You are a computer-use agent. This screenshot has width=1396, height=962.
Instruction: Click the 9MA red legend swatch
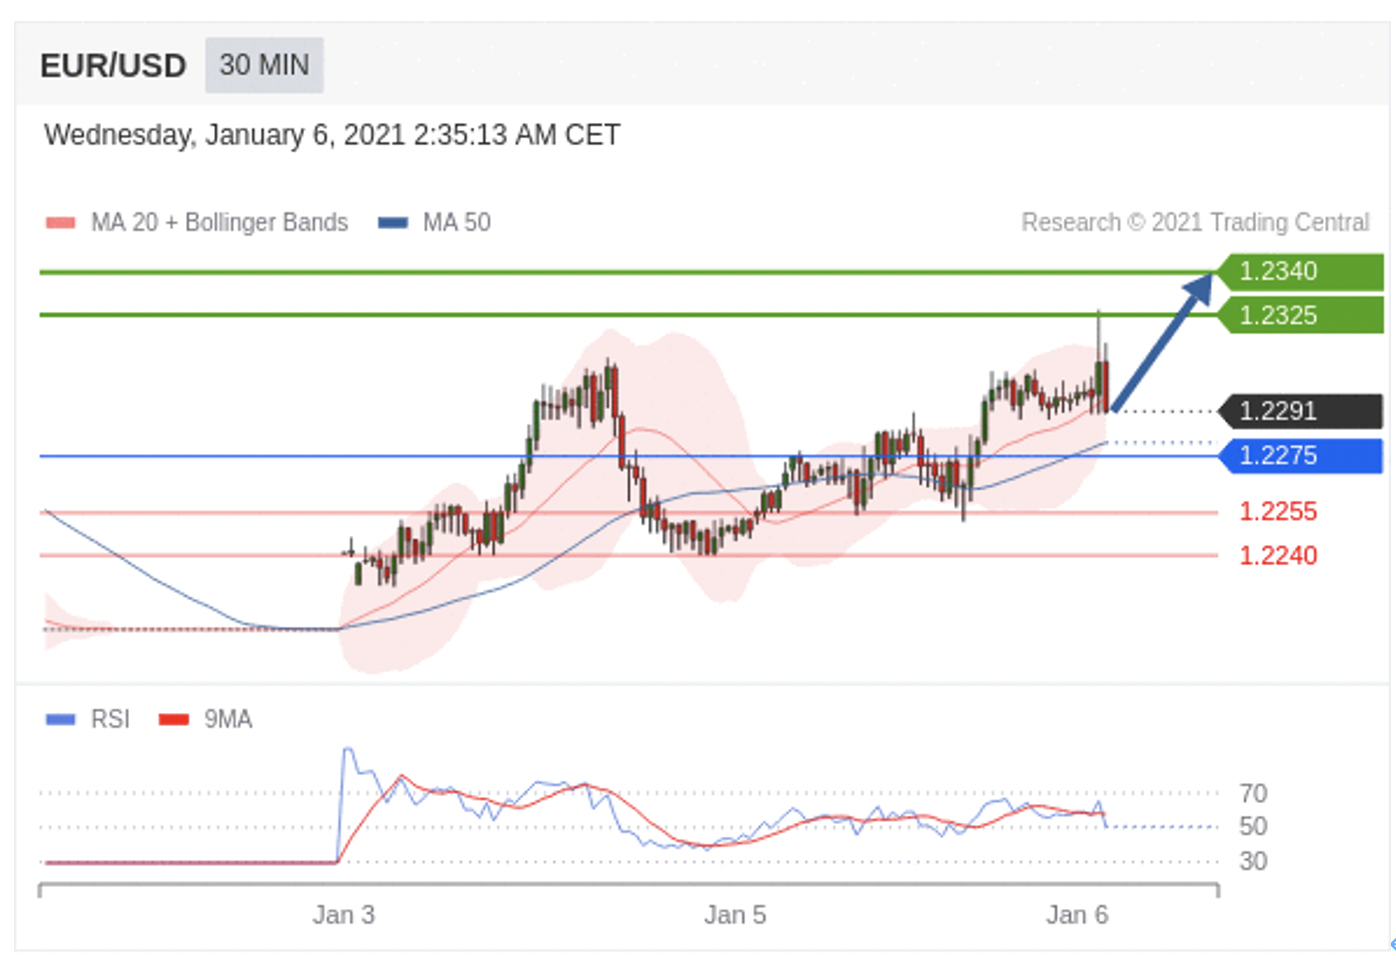click(x=174, y=720)
